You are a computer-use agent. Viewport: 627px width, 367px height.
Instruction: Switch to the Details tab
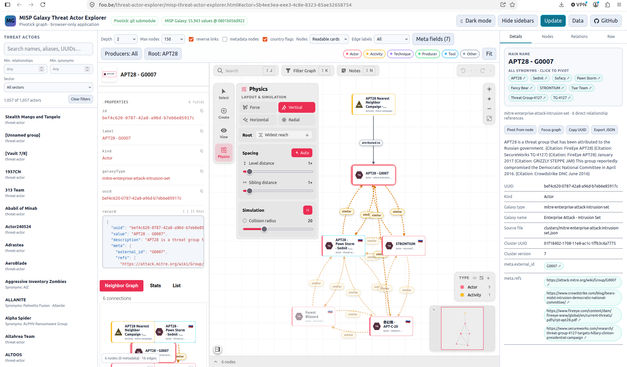(x=515, y=36)
